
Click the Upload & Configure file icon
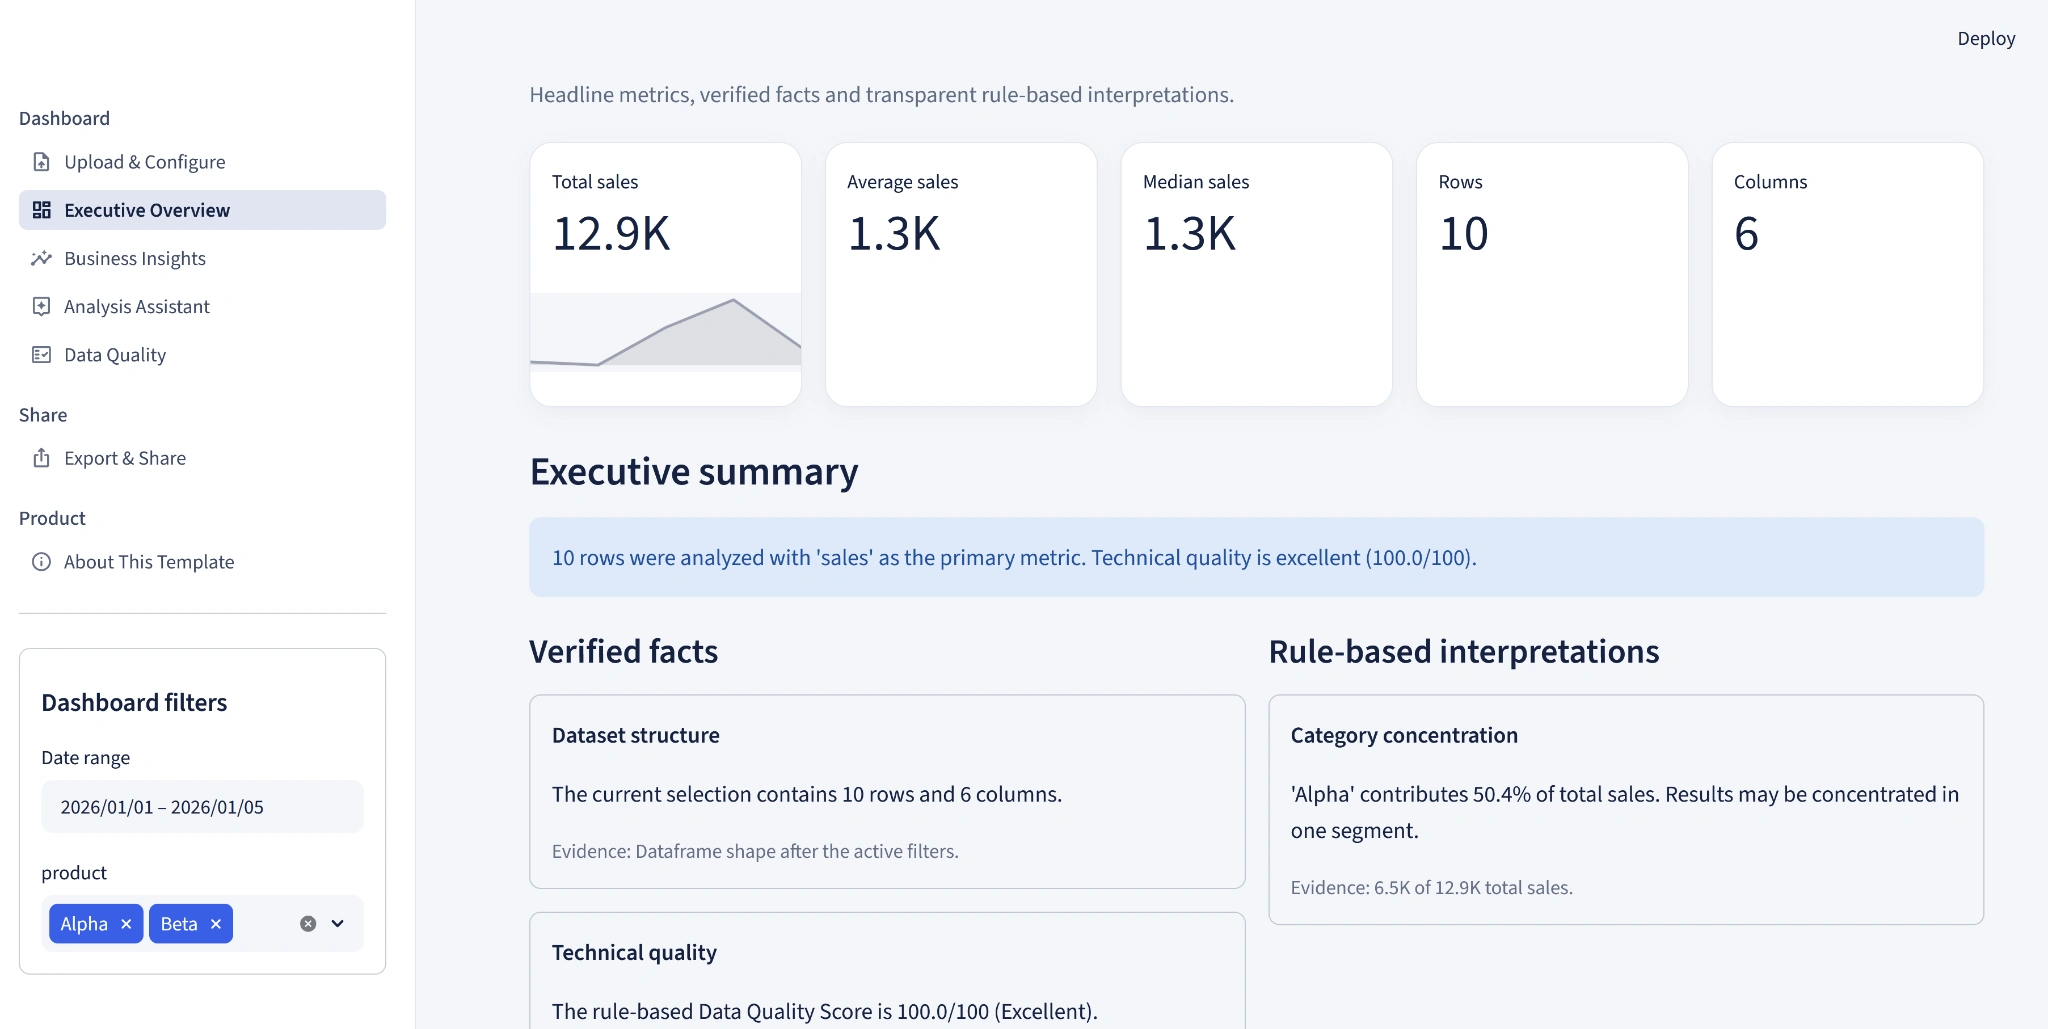click(41, 162)
